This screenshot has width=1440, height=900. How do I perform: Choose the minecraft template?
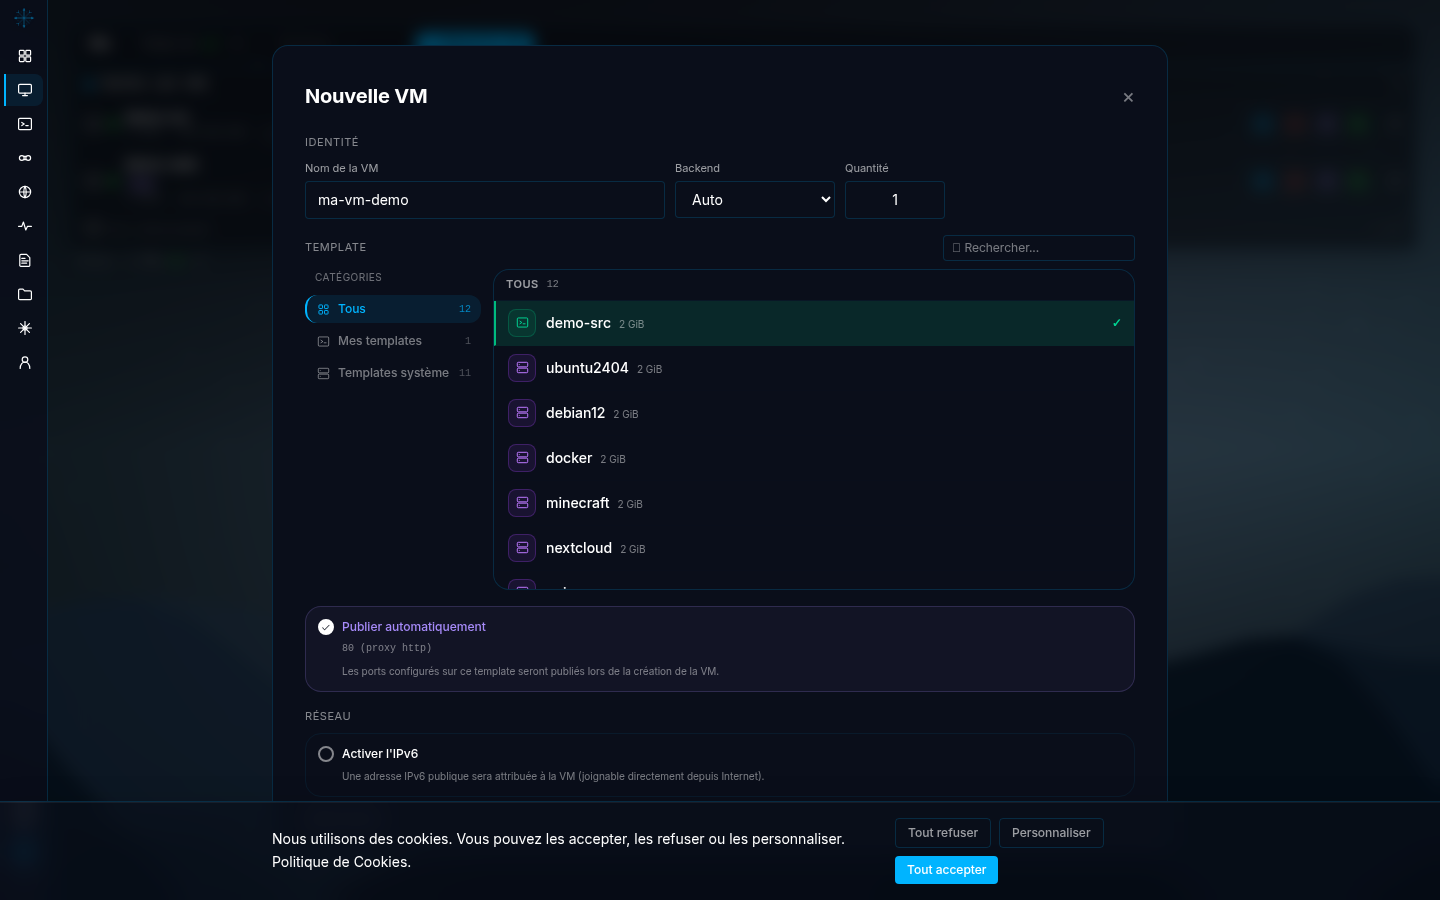[814, 503]
